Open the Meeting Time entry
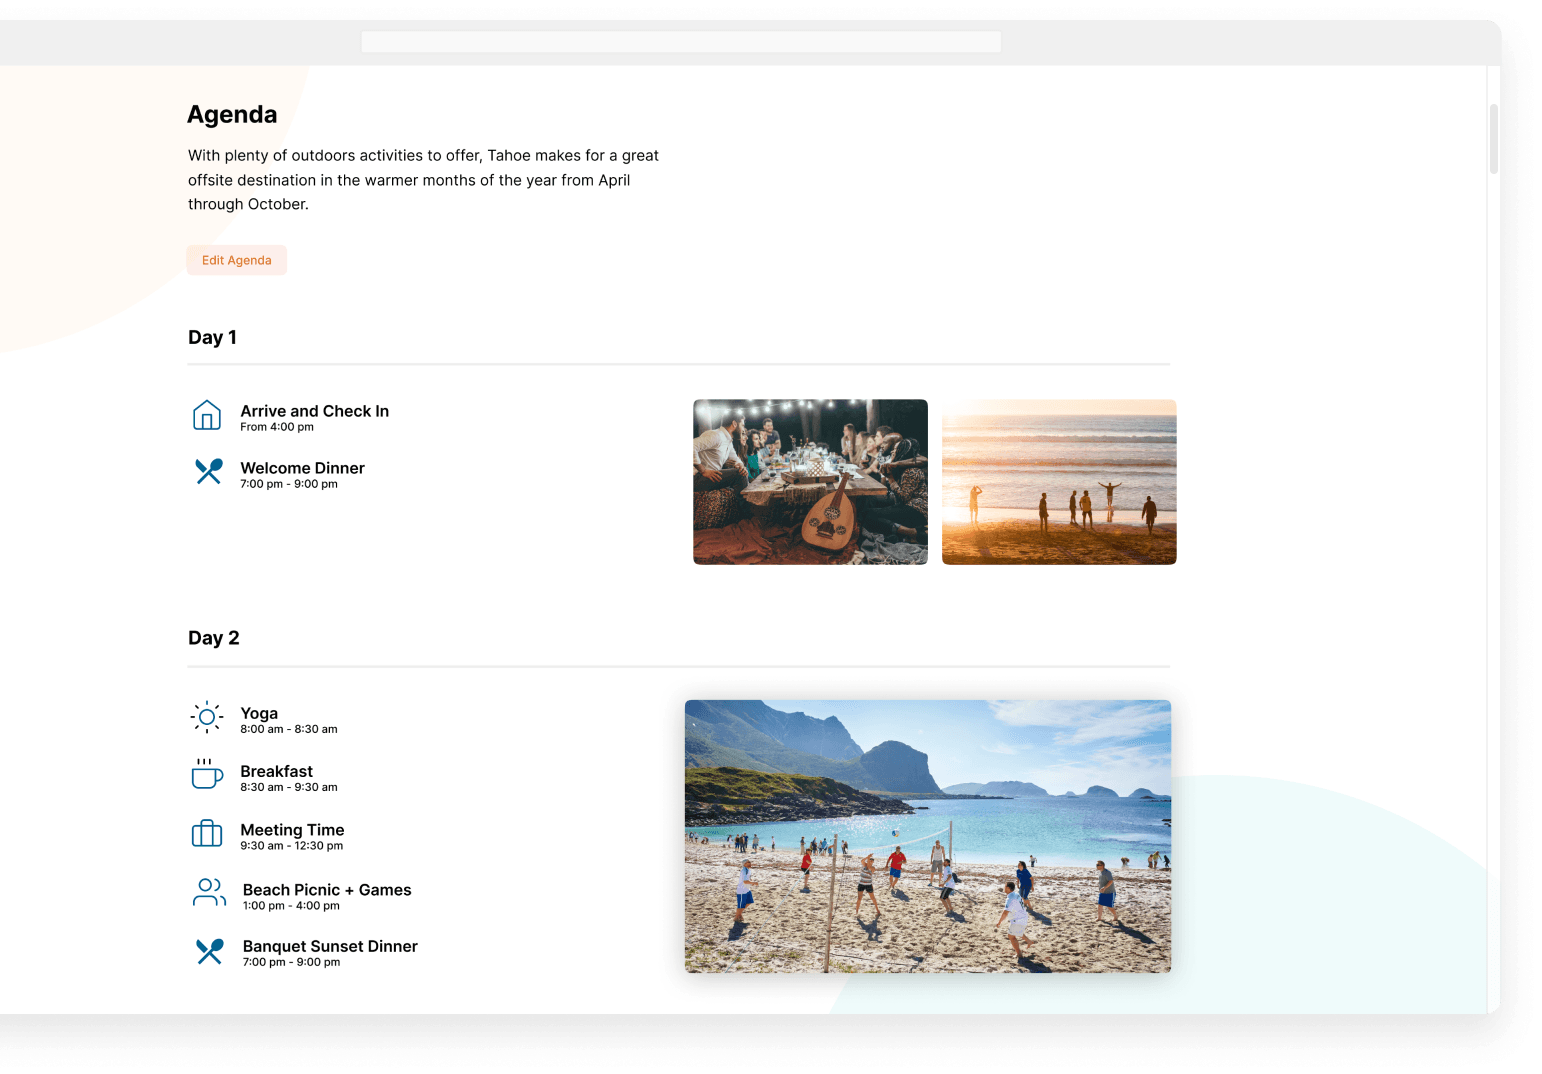The image size is (1542, 1074). point(292,836)
